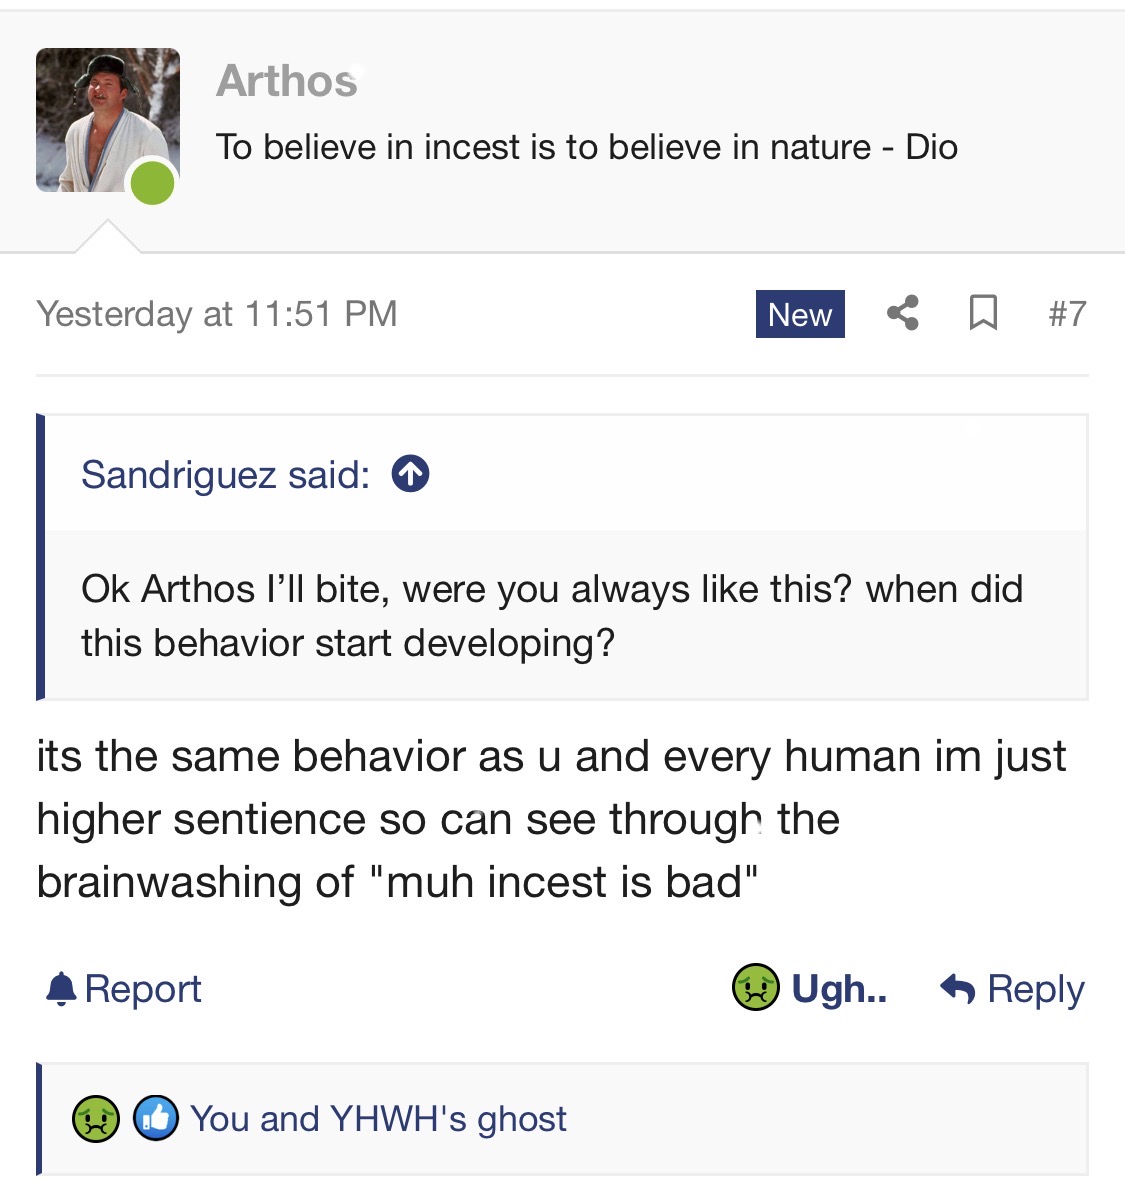Jump to Sandriguez's original post via the up arrow

click(410, 474)
